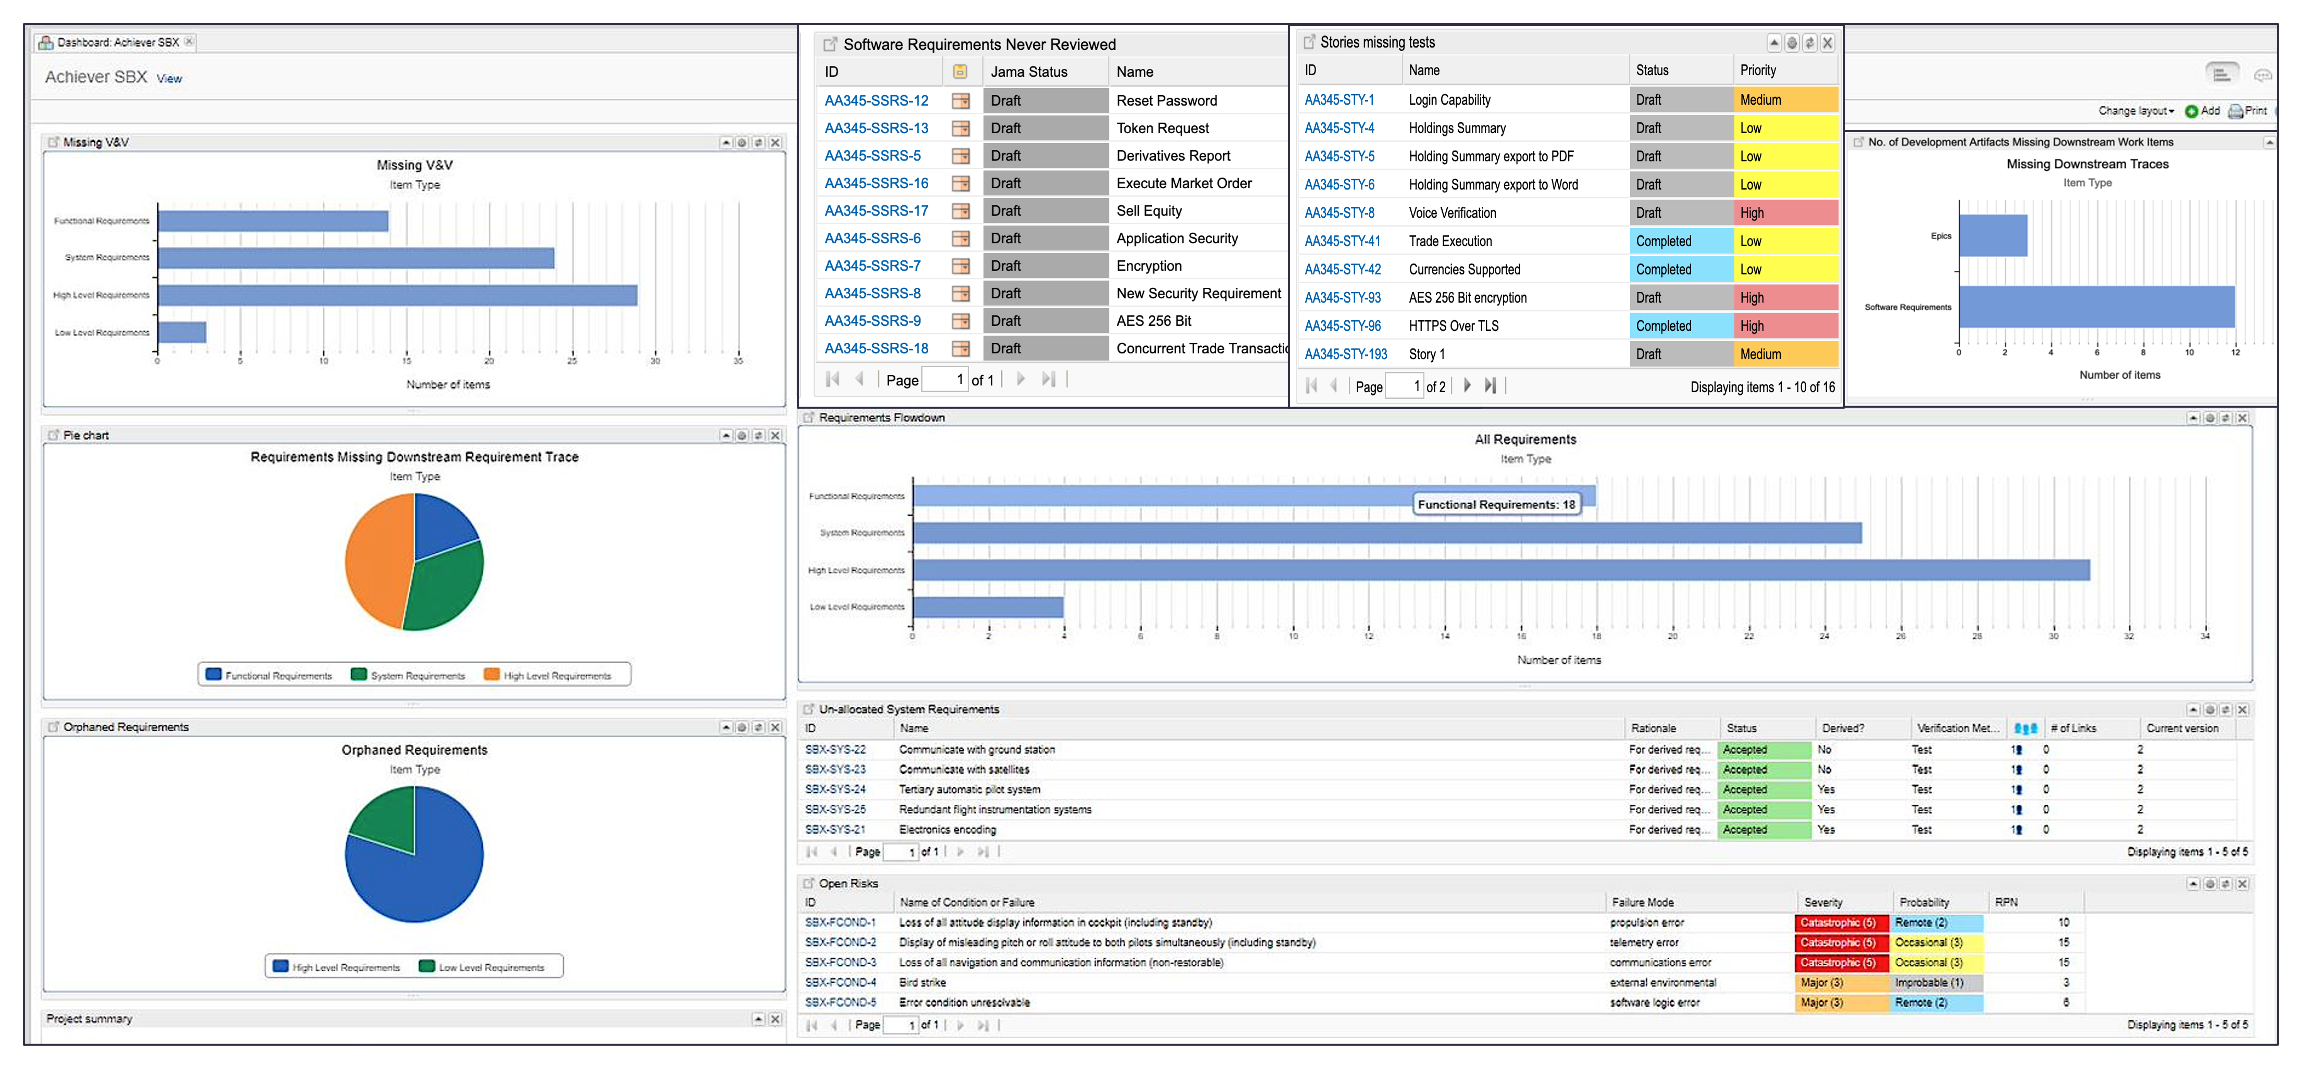Click the View link beside Achiever SBX

click(169, 79)
